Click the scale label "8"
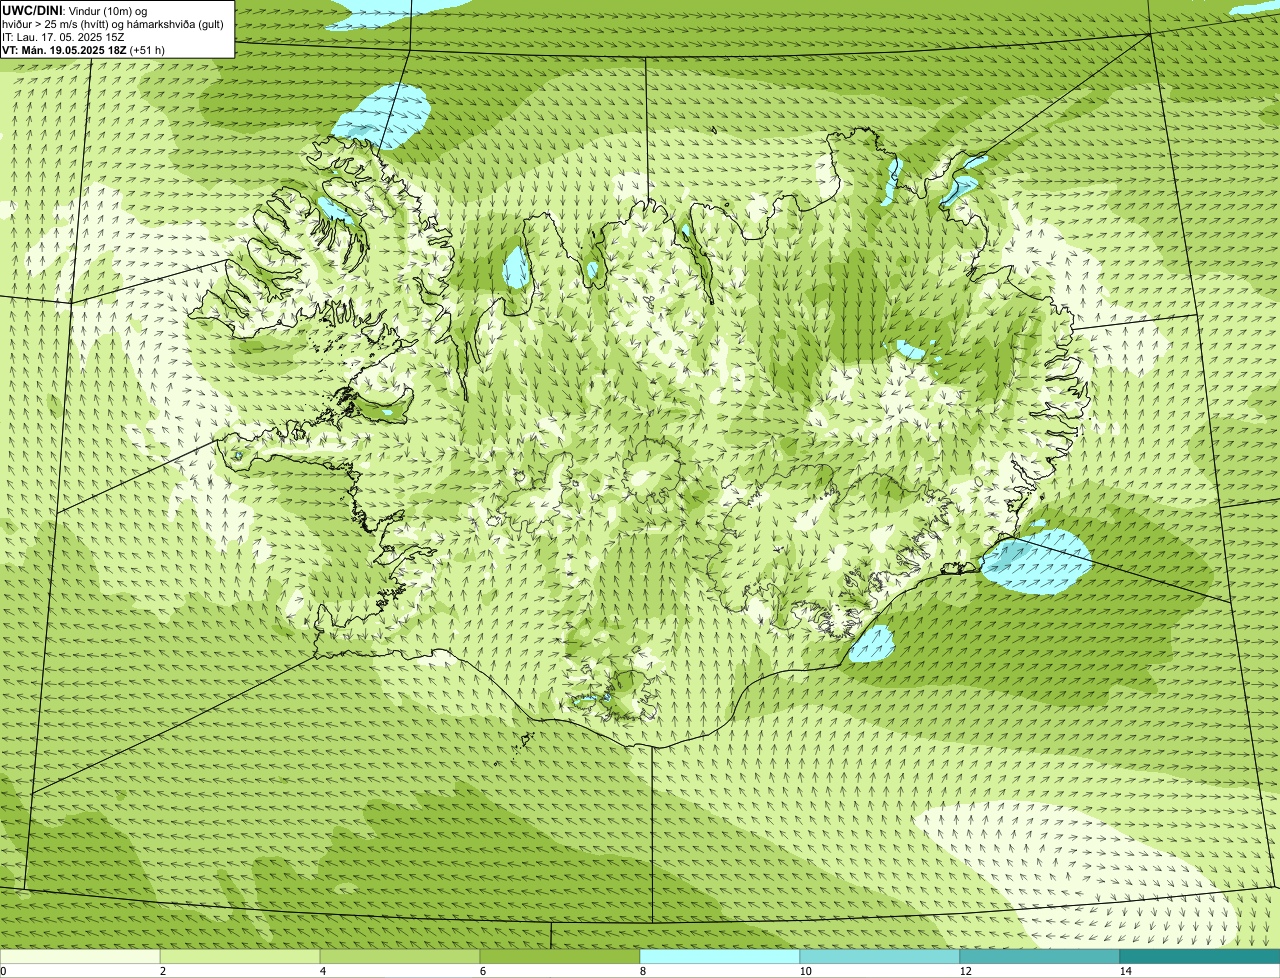Screen dimensions: 1280x978 tap(642, 971)
